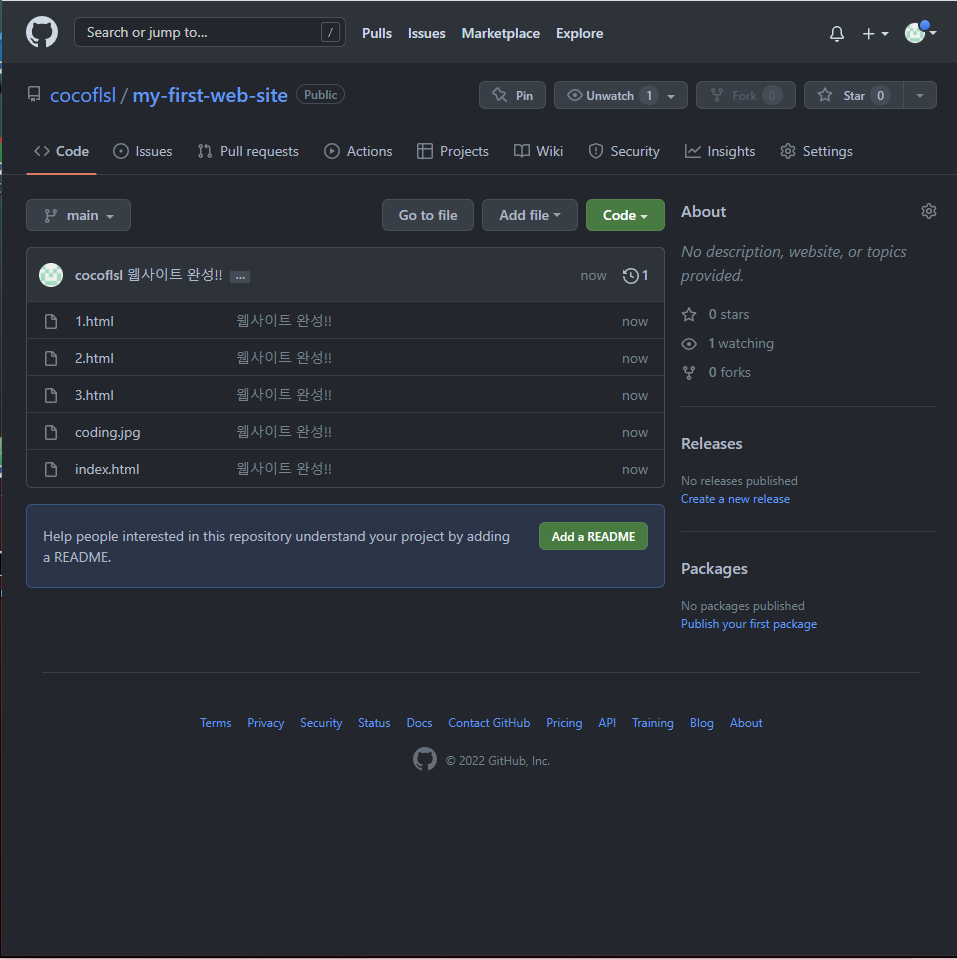Switch to the repository Issues tab
957x959 pixels.
click(143, 151)
